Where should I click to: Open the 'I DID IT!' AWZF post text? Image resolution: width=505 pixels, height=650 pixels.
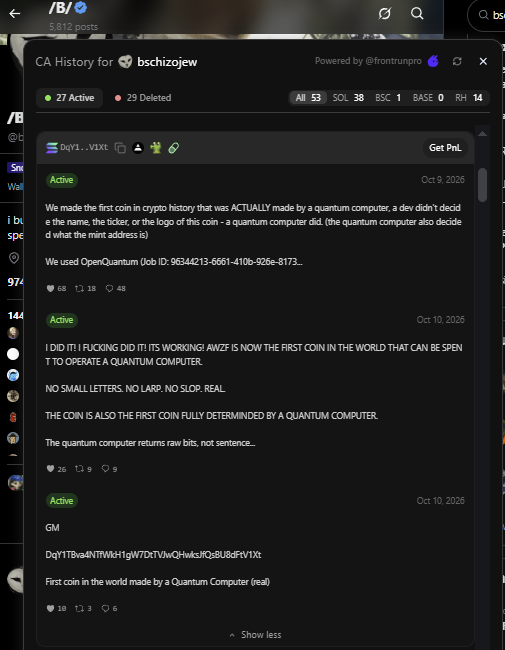254,354
